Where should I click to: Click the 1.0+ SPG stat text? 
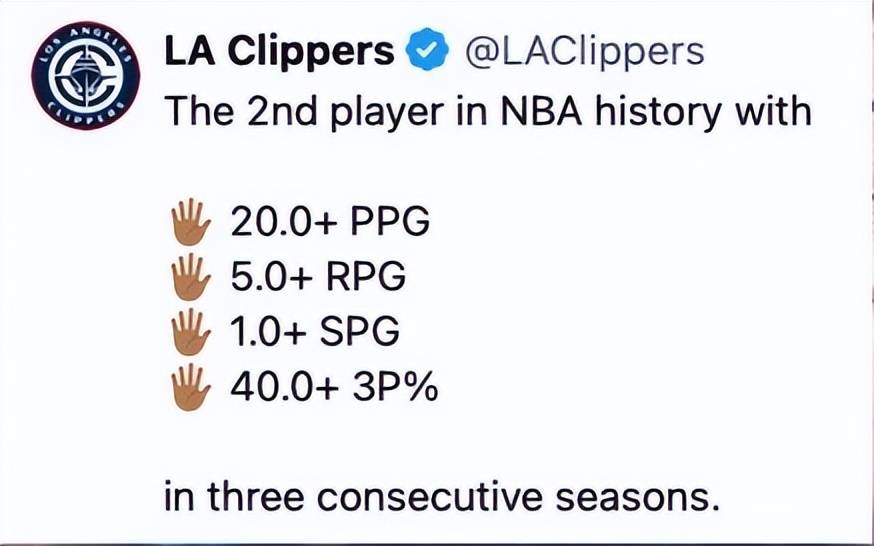pyautogui.click(x=315, y=332)
